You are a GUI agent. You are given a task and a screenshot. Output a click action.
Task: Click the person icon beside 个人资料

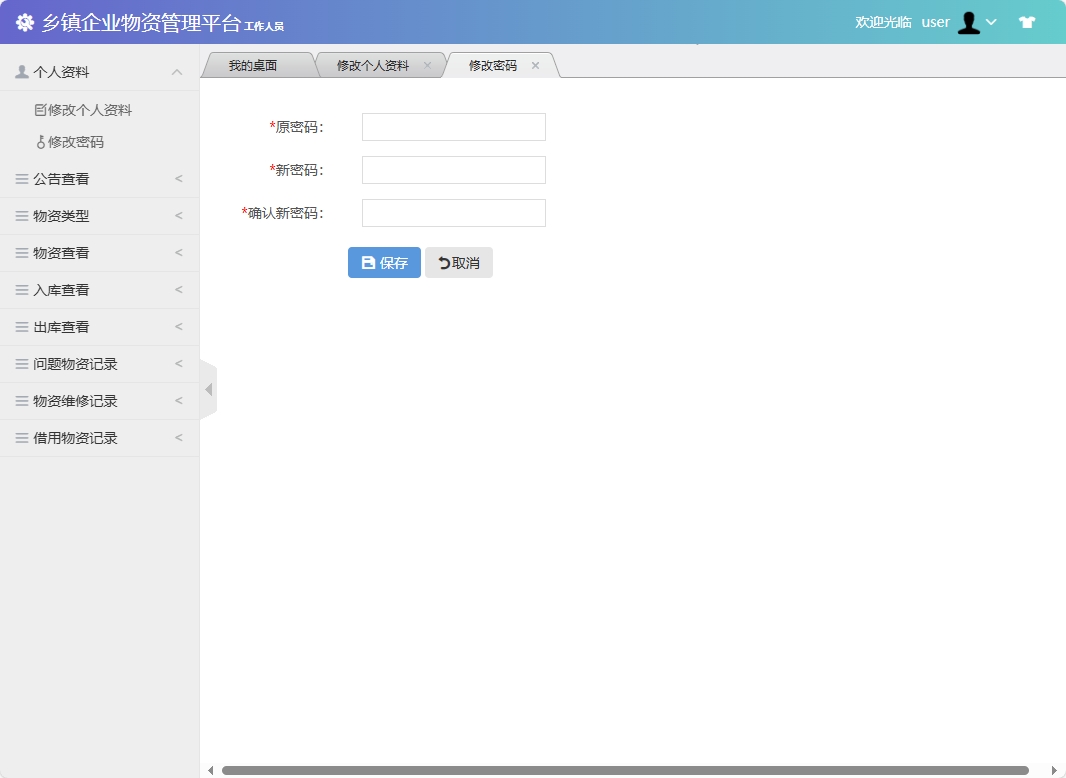point(20,71)
